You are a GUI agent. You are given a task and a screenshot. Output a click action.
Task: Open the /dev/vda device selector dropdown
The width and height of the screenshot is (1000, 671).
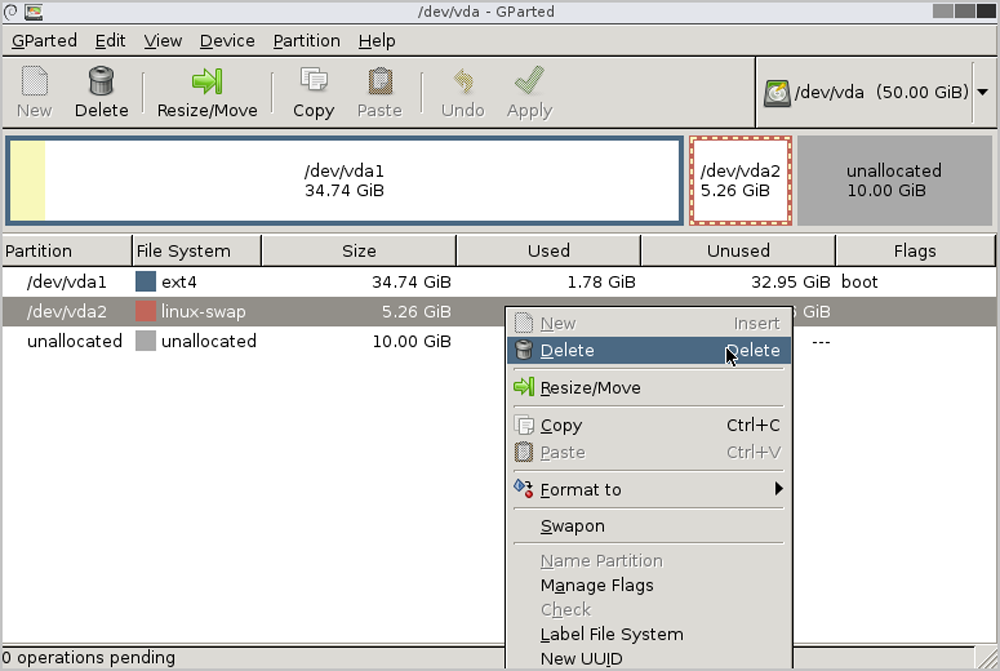click(x=982, y=92)
